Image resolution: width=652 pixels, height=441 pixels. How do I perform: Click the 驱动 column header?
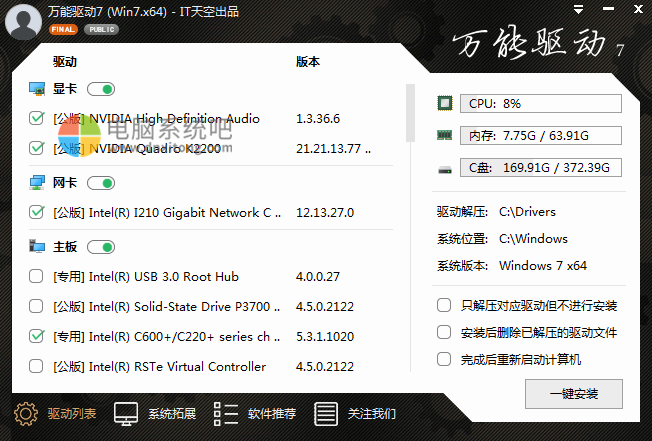pyautogui.click(x=65, y=62)
